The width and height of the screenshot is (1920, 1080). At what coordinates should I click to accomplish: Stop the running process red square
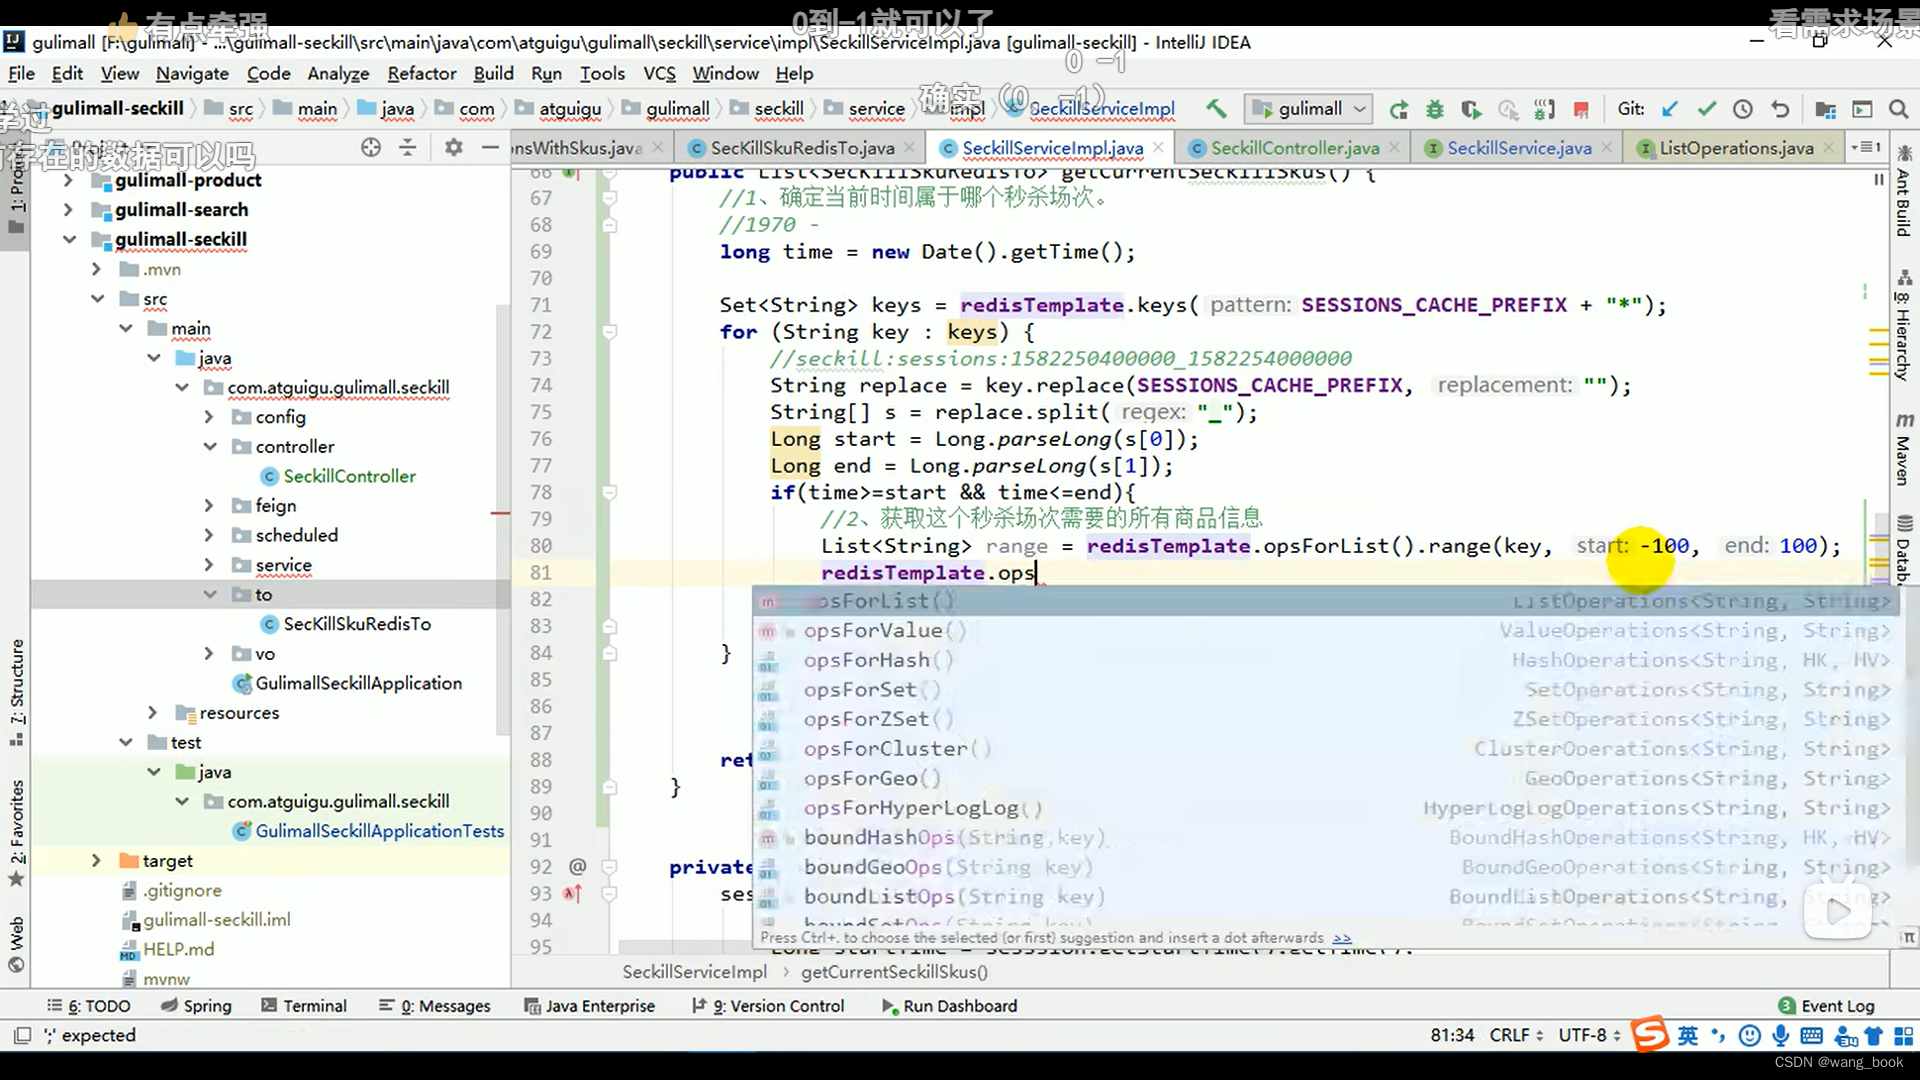[1581, 109]
